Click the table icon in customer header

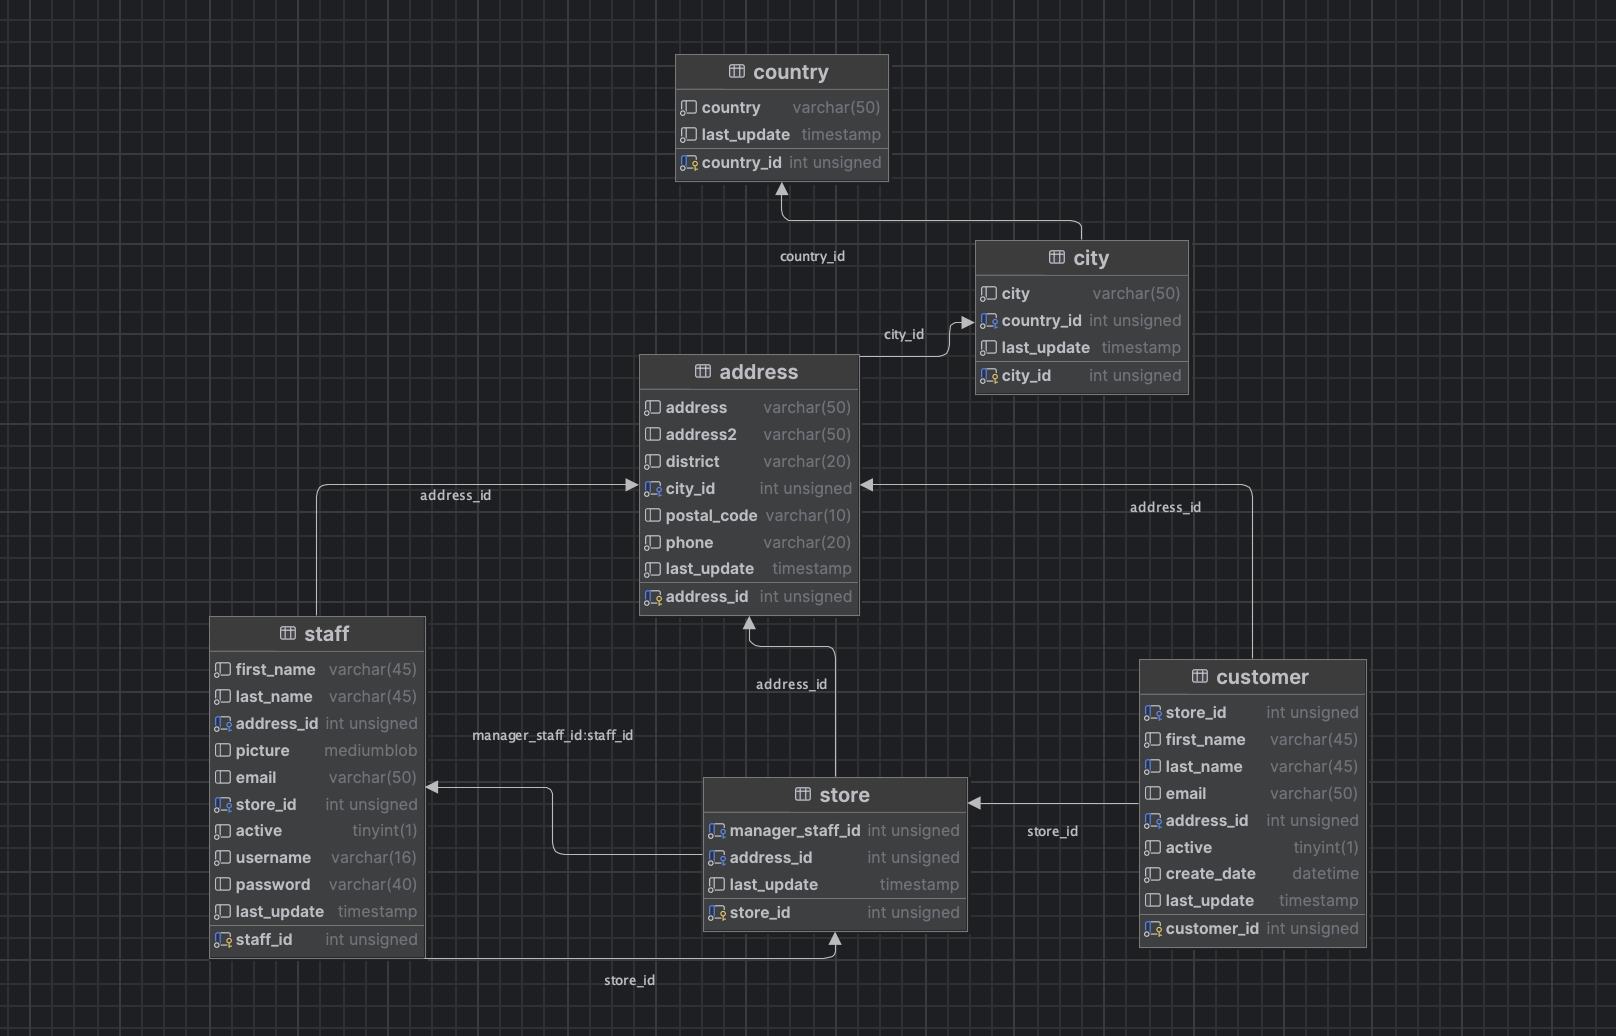1200,676
